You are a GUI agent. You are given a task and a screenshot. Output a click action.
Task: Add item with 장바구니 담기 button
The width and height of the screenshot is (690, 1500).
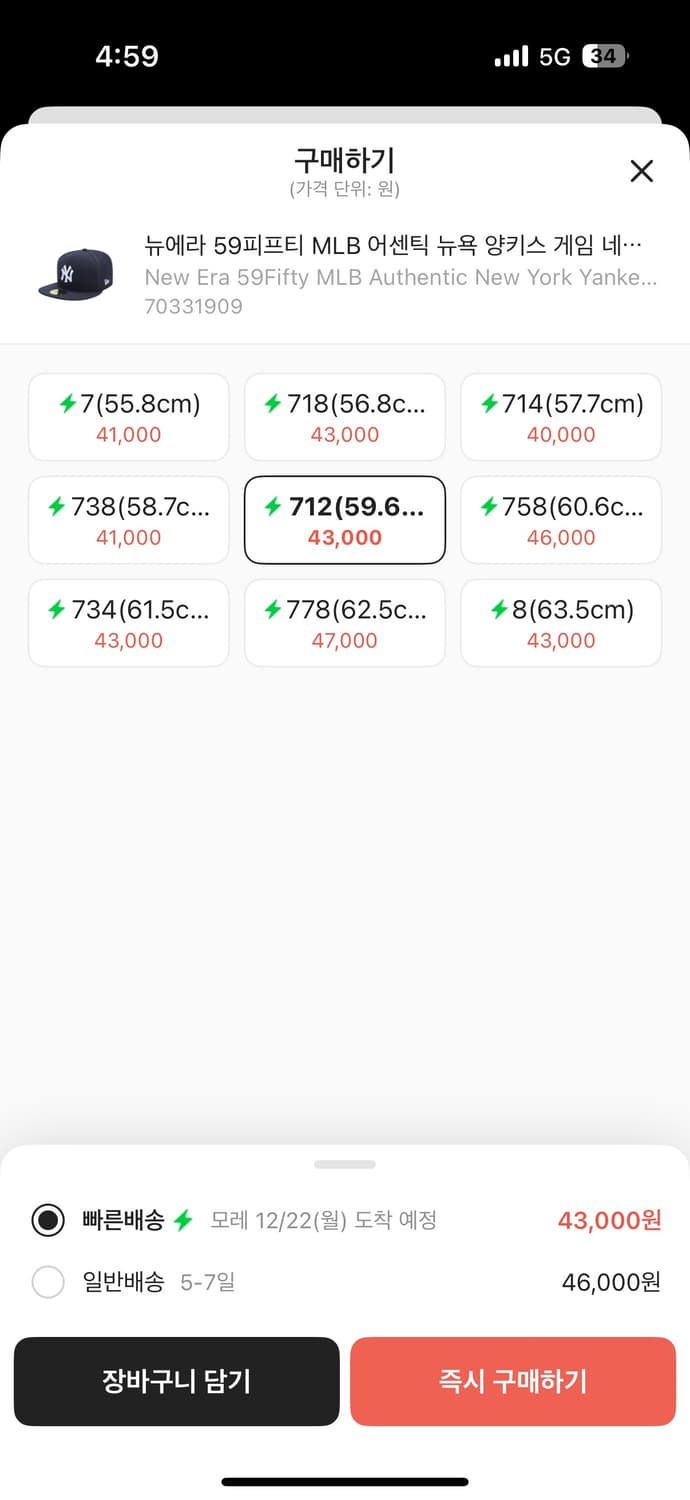tap(176, 1381)
